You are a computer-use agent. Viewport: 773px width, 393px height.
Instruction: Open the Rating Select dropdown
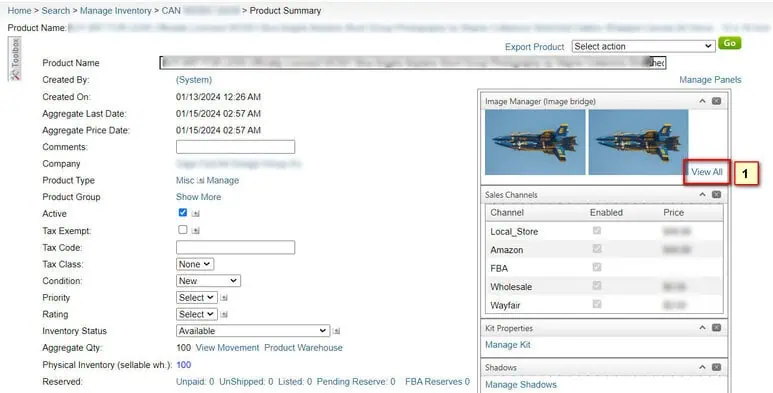pos(197,315)
